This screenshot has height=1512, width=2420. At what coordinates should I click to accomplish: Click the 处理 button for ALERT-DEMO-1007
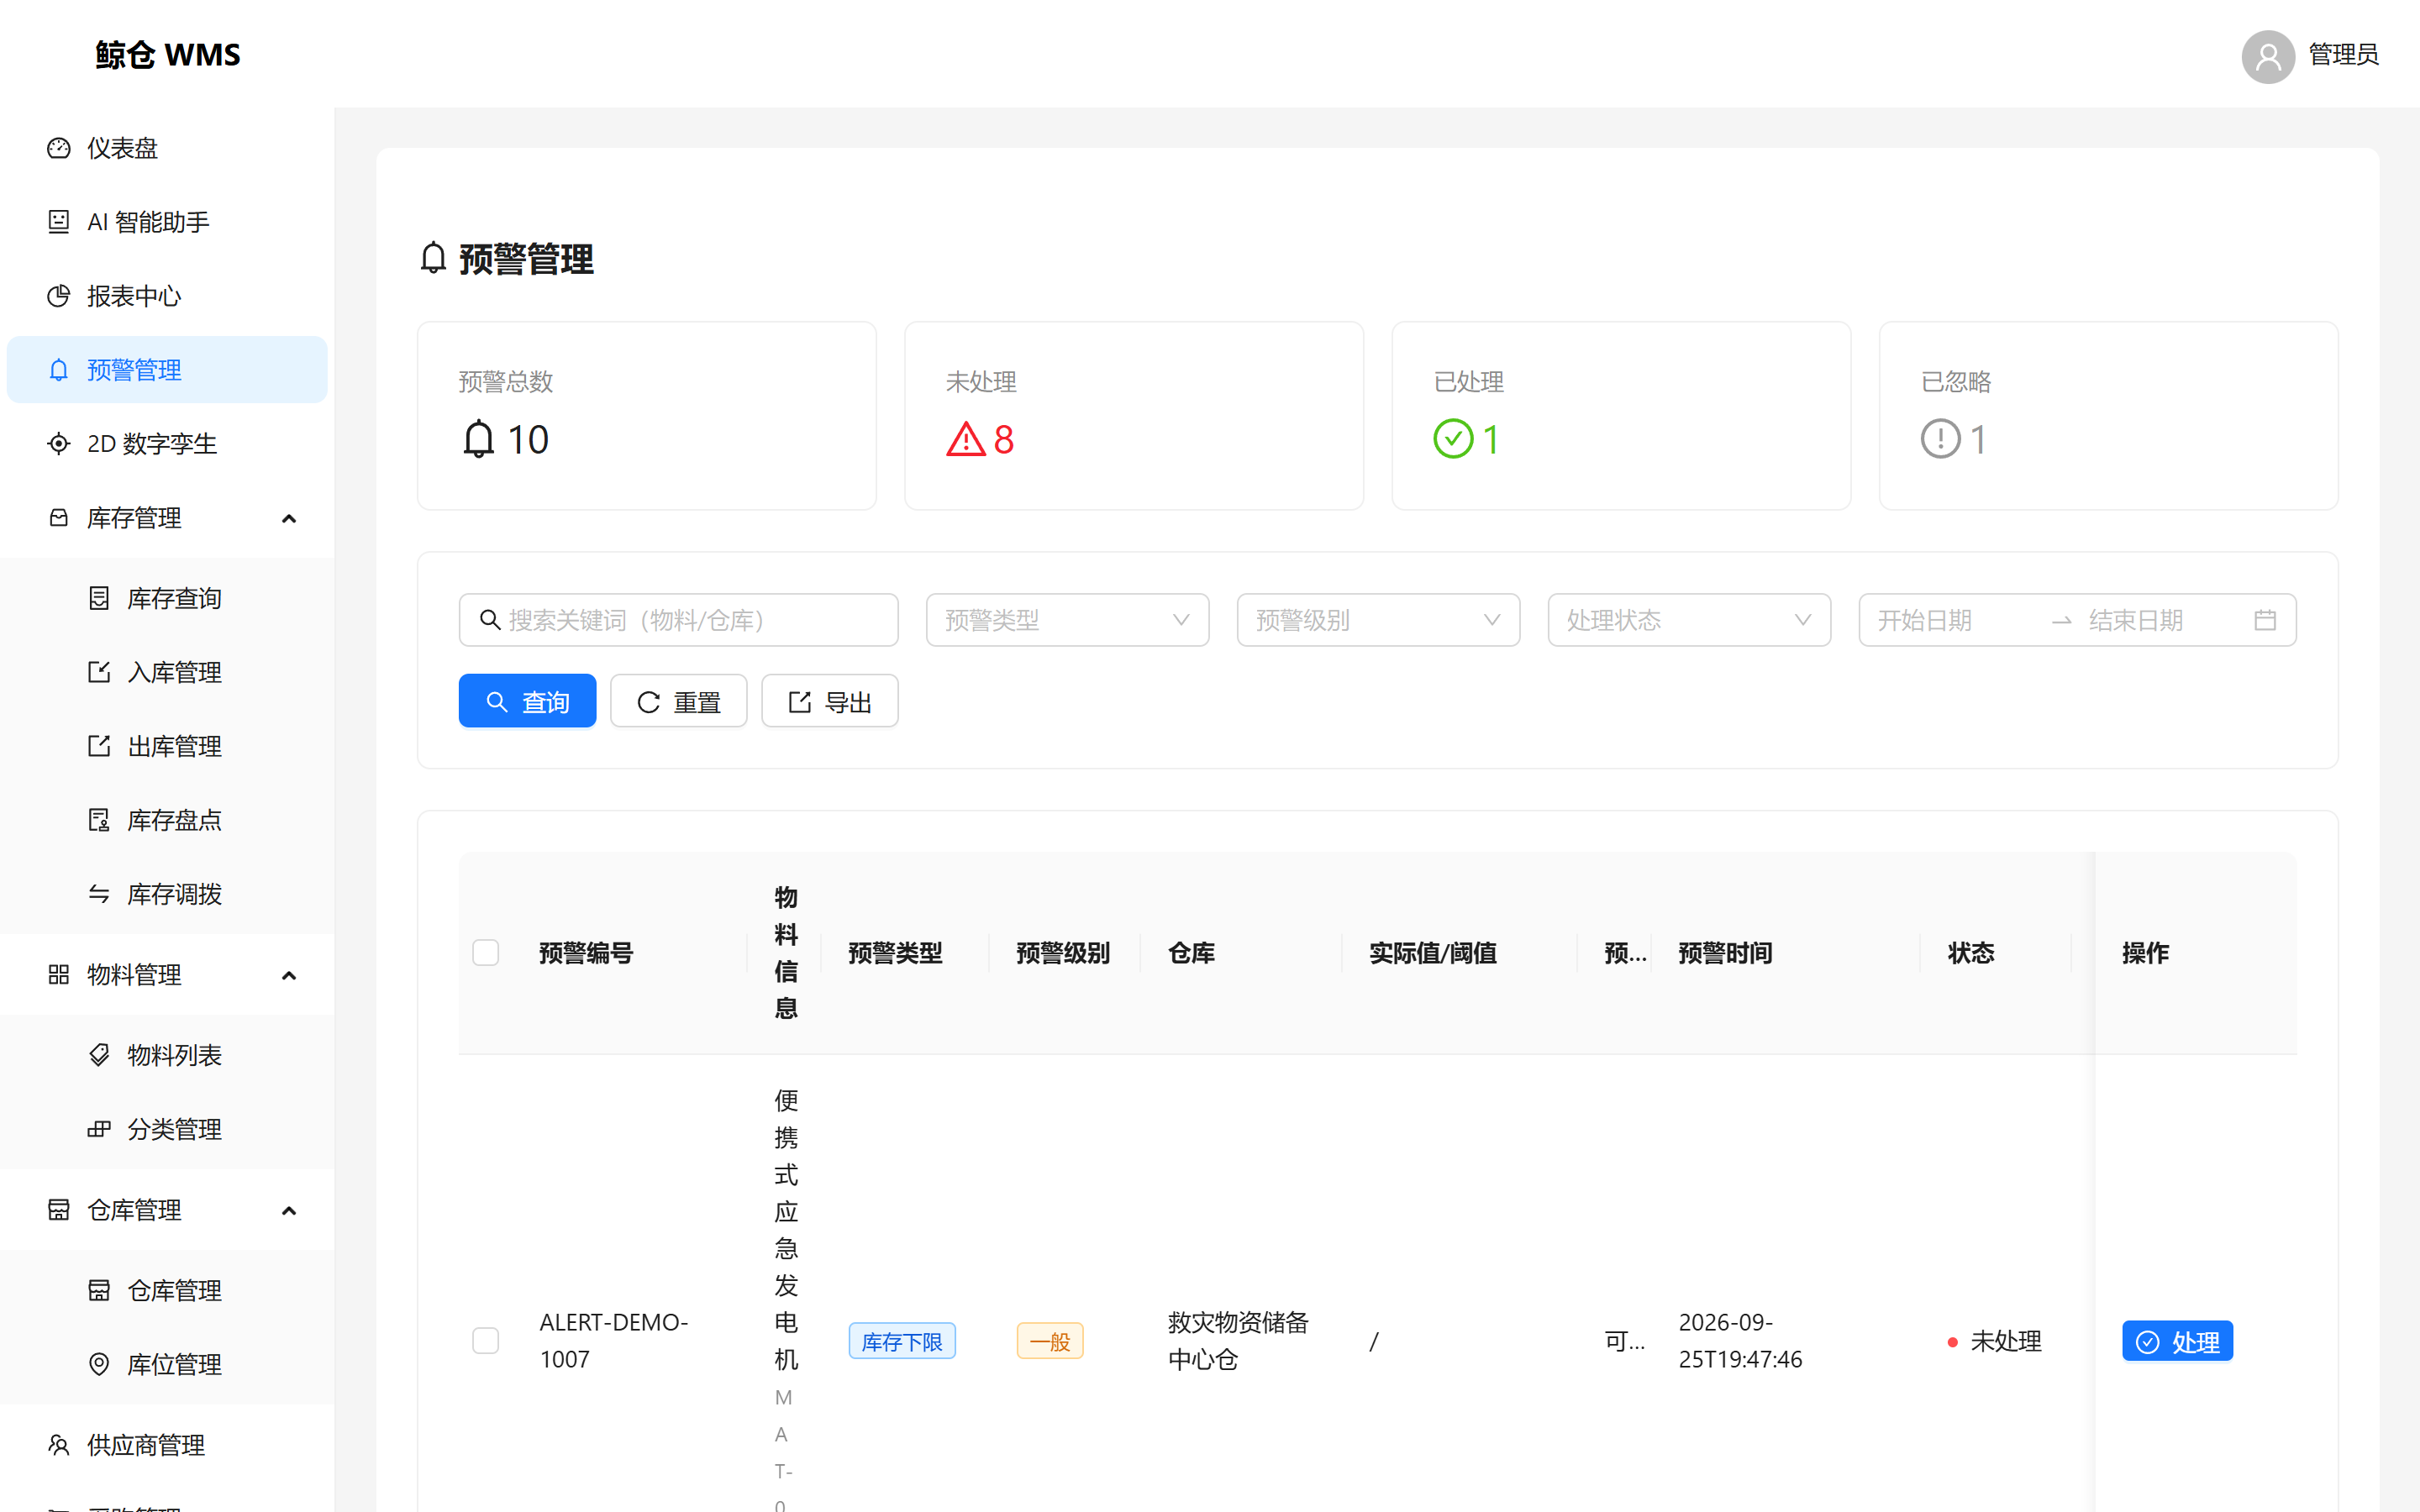(2177, 1341)
